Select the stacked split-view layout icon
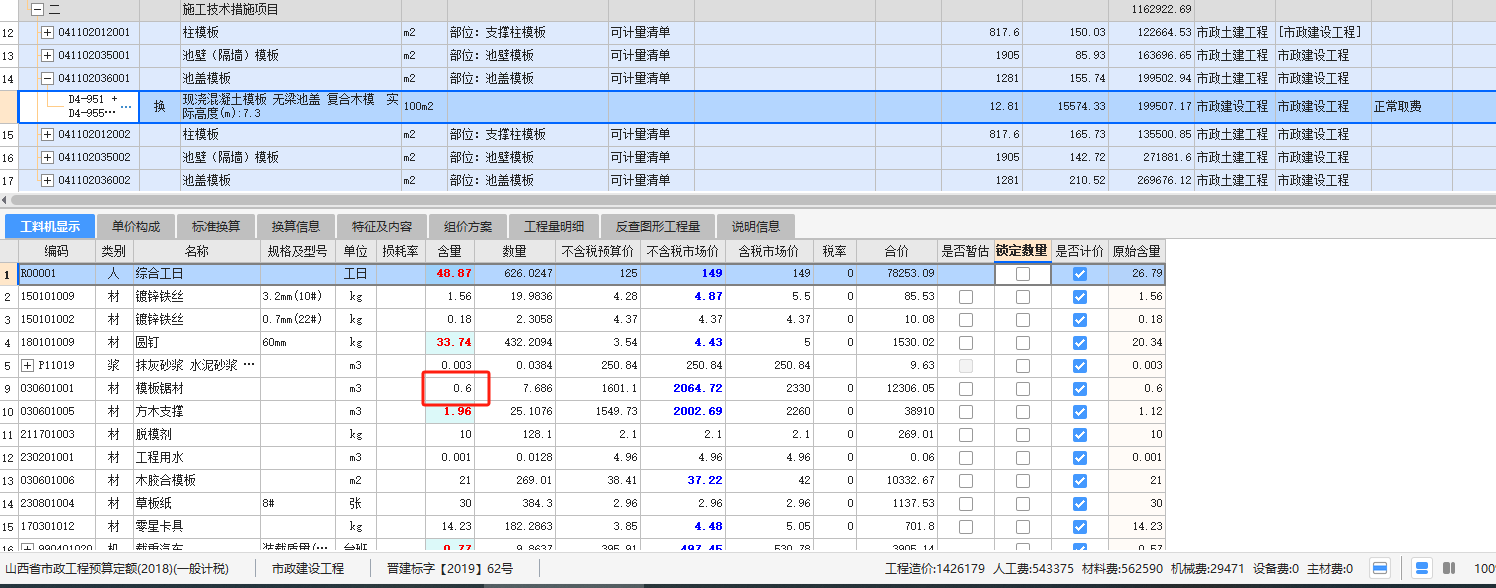The width and height of the screenshot is (1496, 588). coord(1421,568)
